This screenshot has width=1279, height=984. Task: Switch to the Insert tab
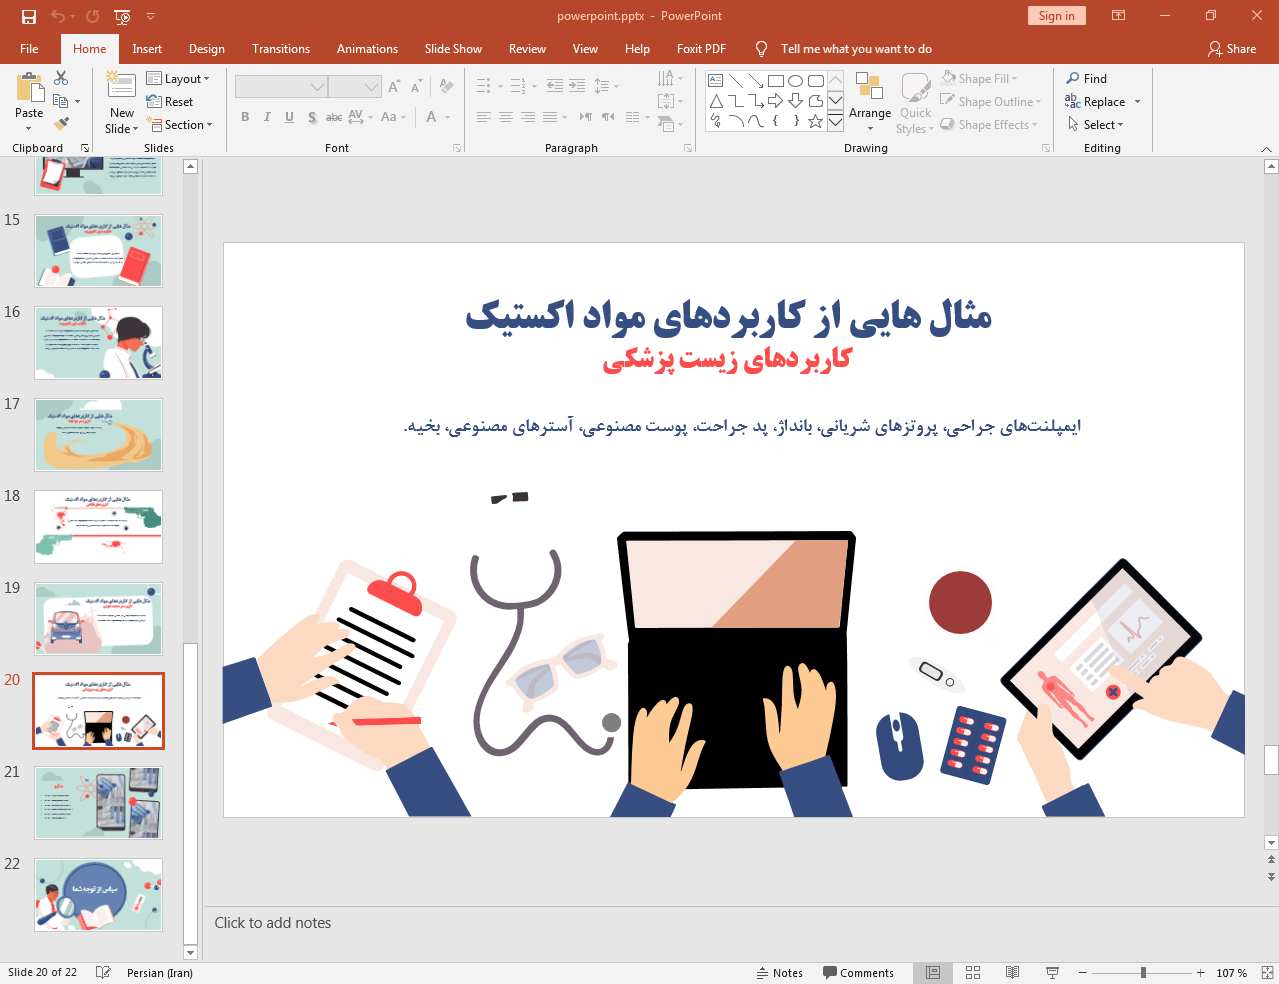[147, 49]
